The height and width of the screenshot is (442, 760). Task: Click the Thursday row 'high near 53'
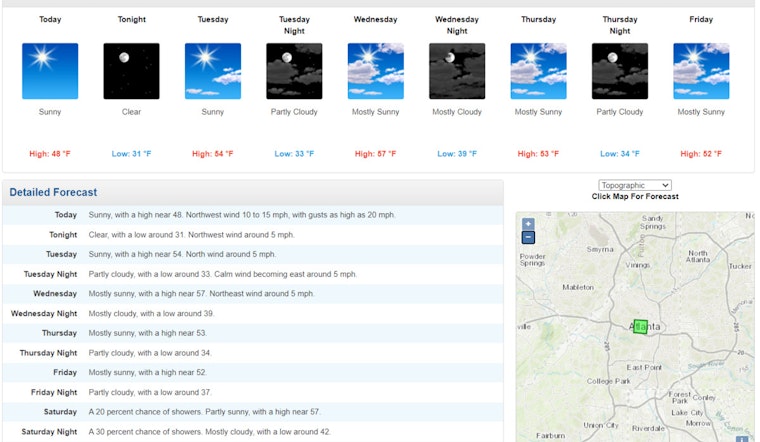point(253,333)
